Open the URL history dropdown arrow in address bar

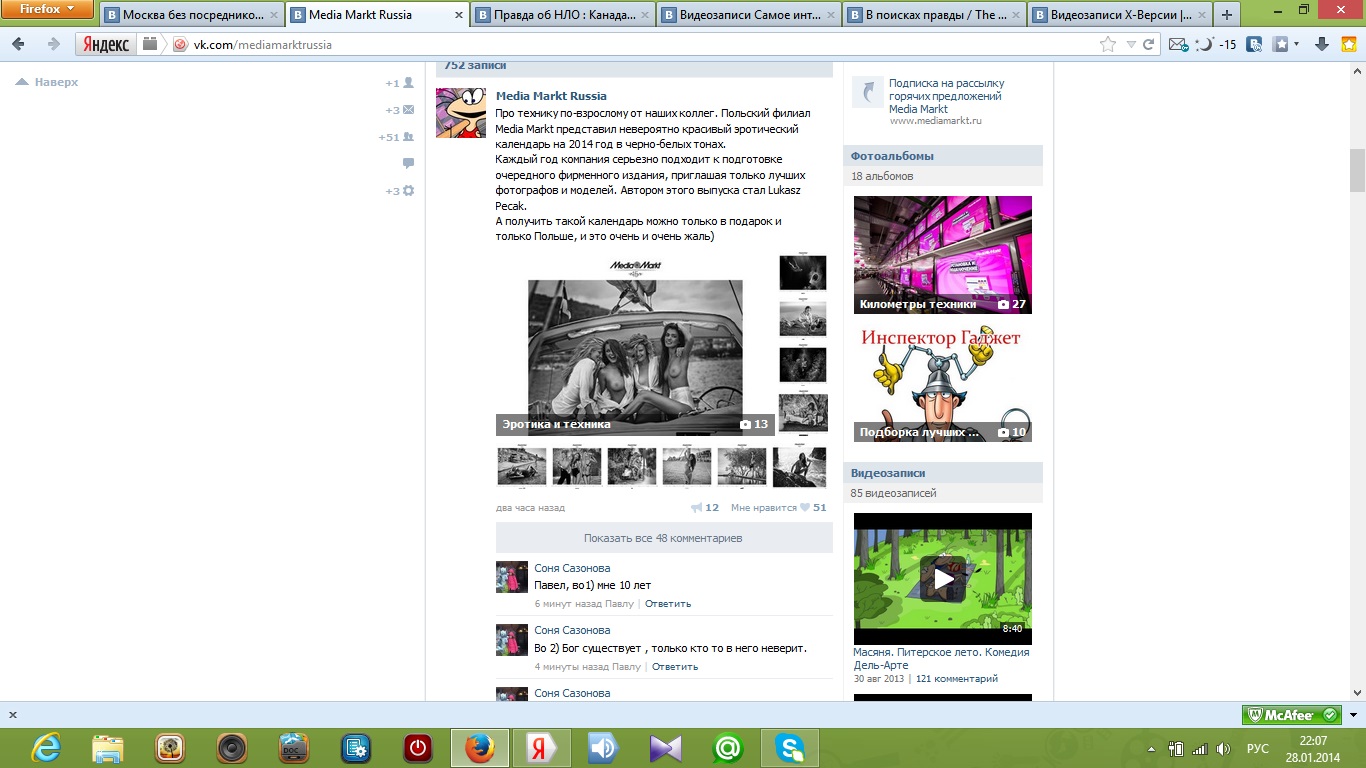click(1131, 44)
